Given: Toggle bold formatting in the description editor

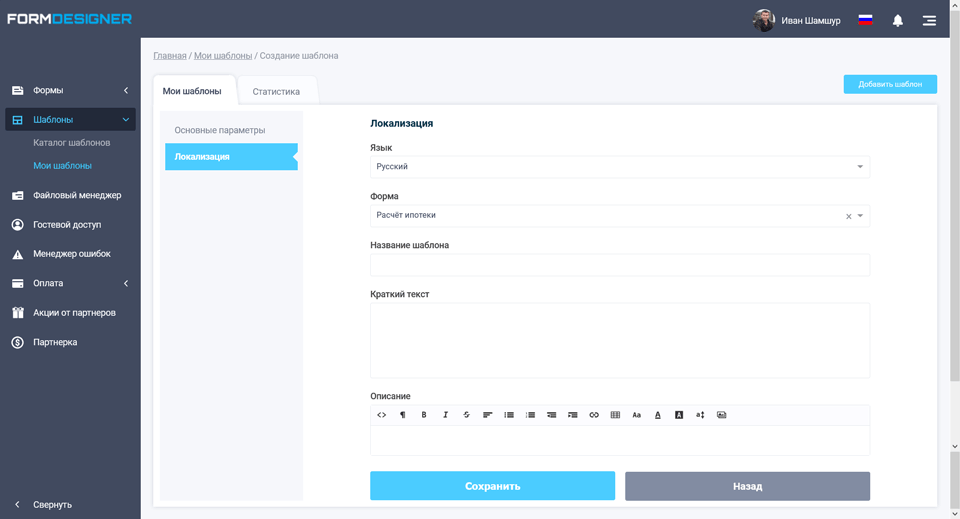Looking at the screenshot, I should point(424,415).
